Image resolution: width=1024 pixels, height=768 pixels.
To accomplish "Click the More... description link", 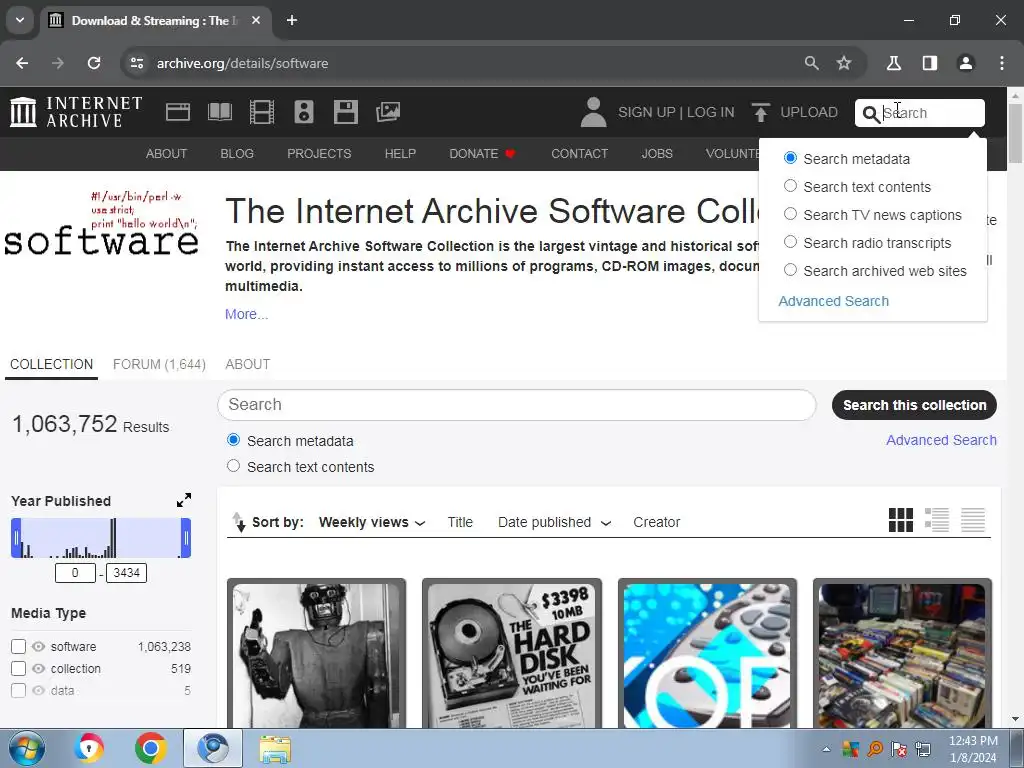I will [246, 314].
